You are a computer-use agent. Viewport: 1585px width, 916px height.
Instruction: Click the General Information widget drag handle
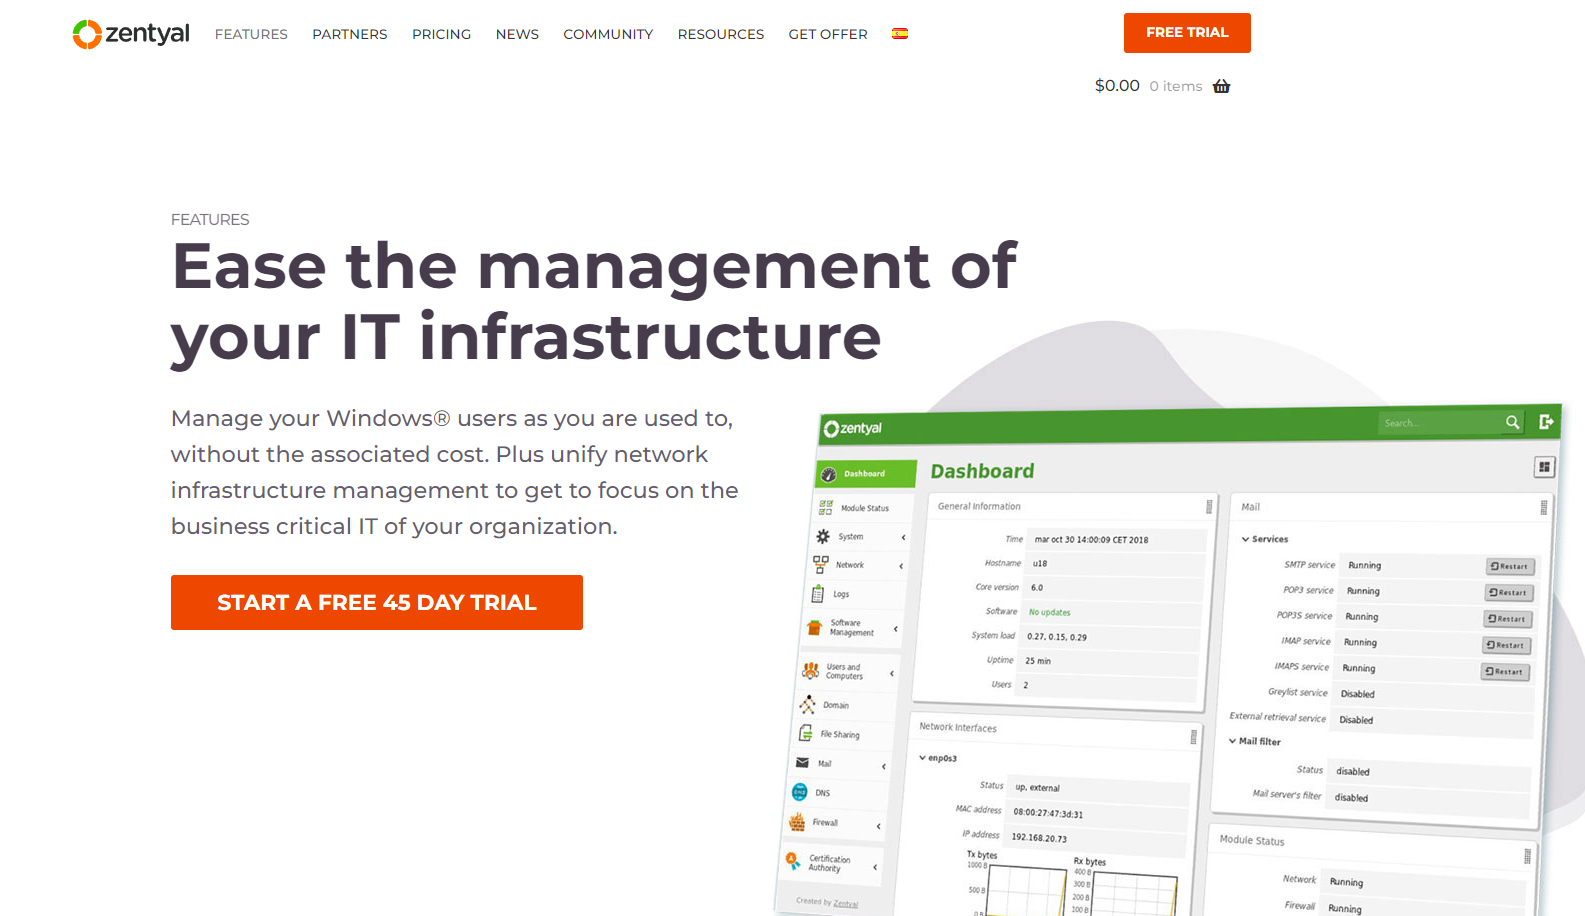[x=1209, y=506]
